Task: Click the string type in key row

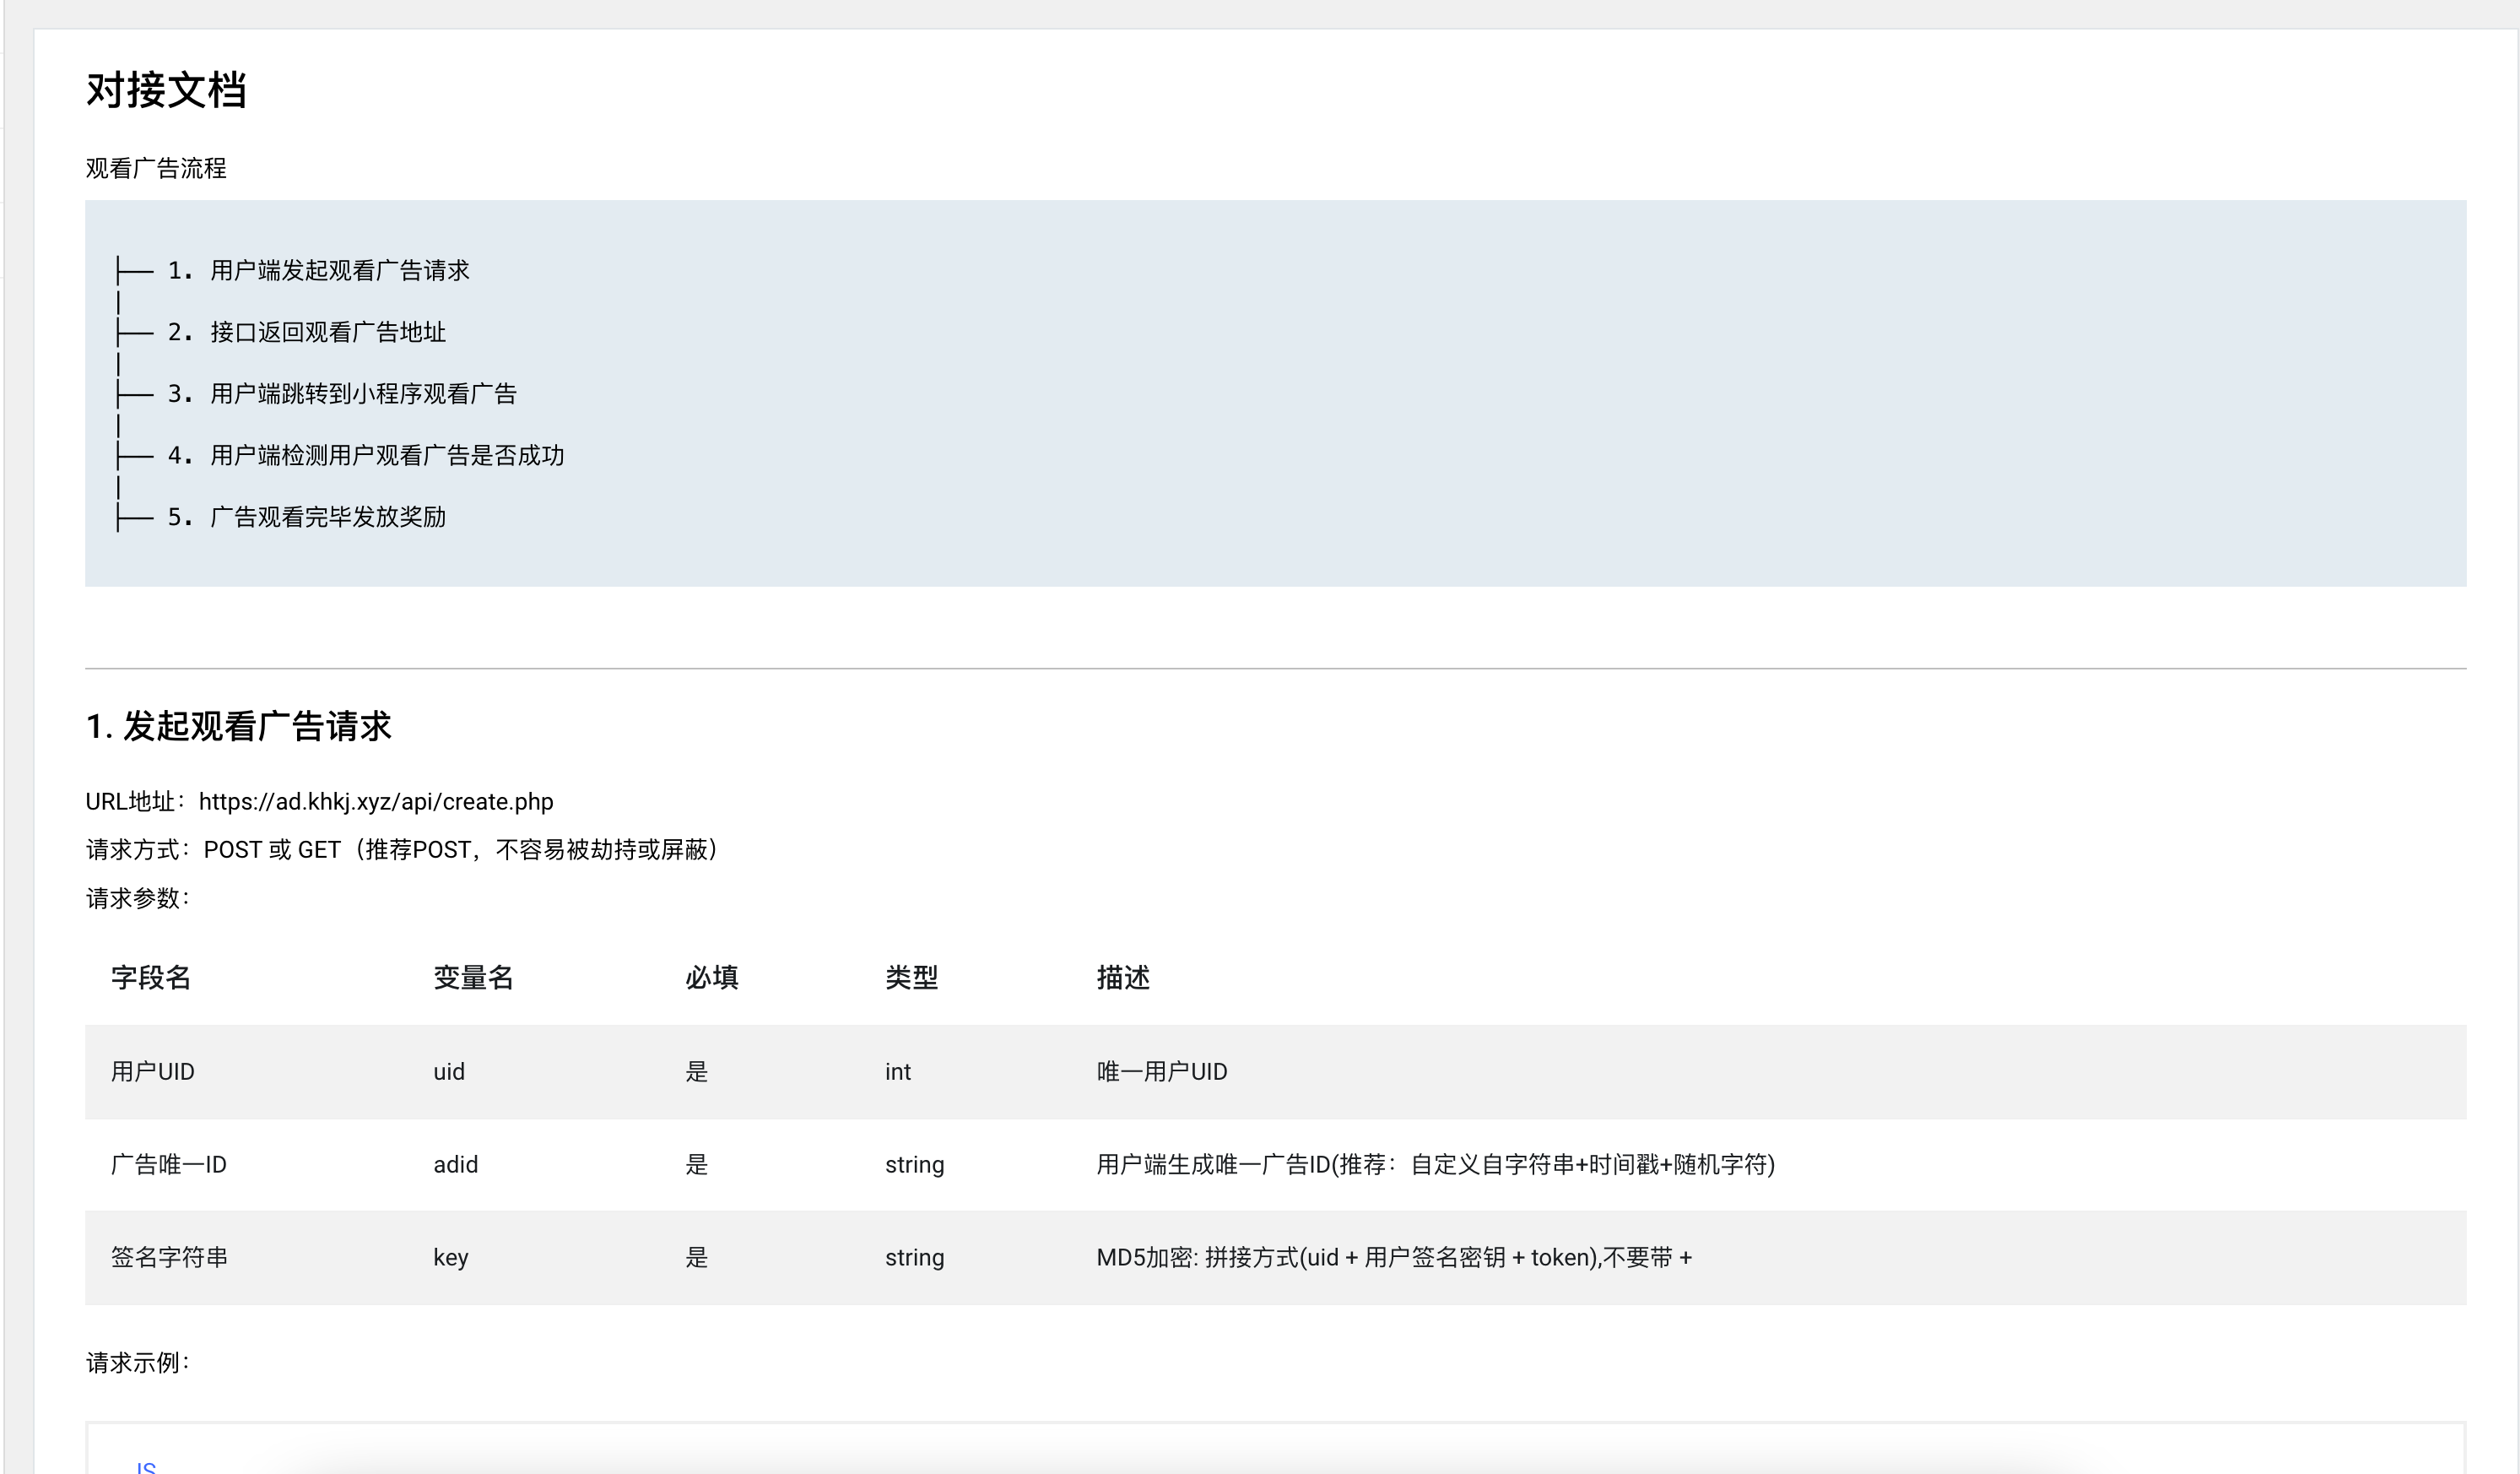Action: tap(915, 1258)
